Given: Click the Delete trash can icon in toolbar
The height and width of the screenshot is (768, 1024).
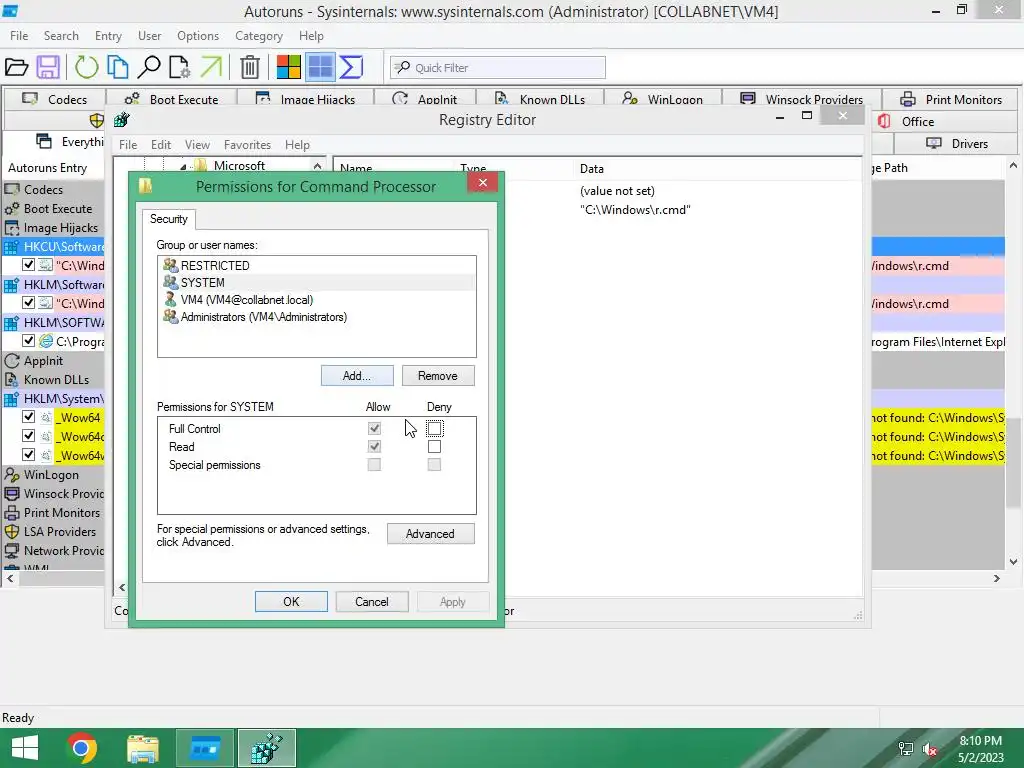Looking at the screenshot, I should coord(249,67).
